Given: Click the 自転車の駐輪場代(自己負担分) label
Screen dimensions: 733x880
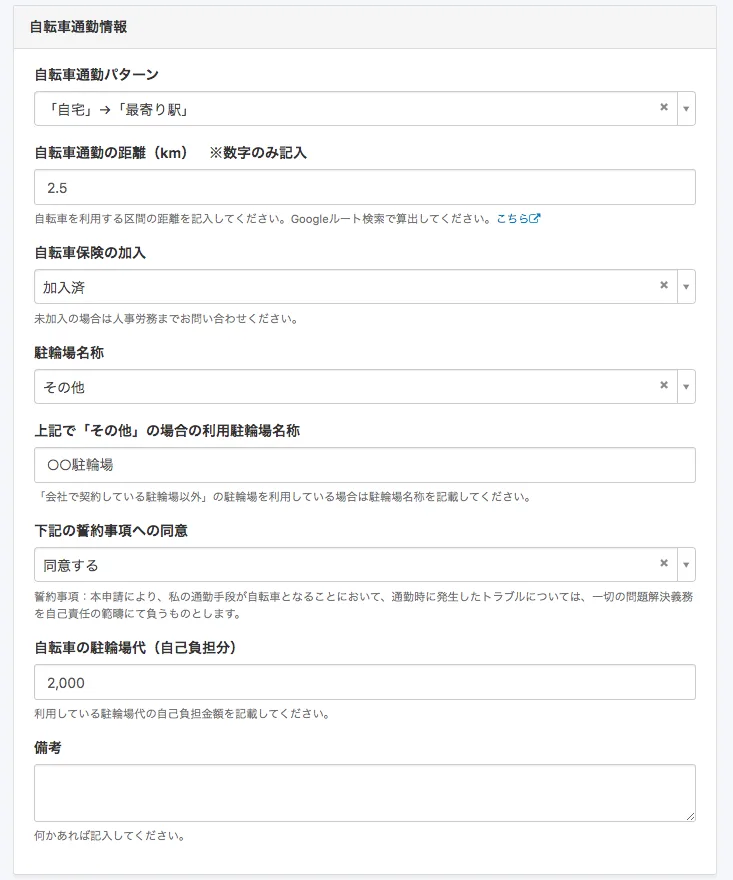Looking at the screenshot, I should (x=135, y=647).
